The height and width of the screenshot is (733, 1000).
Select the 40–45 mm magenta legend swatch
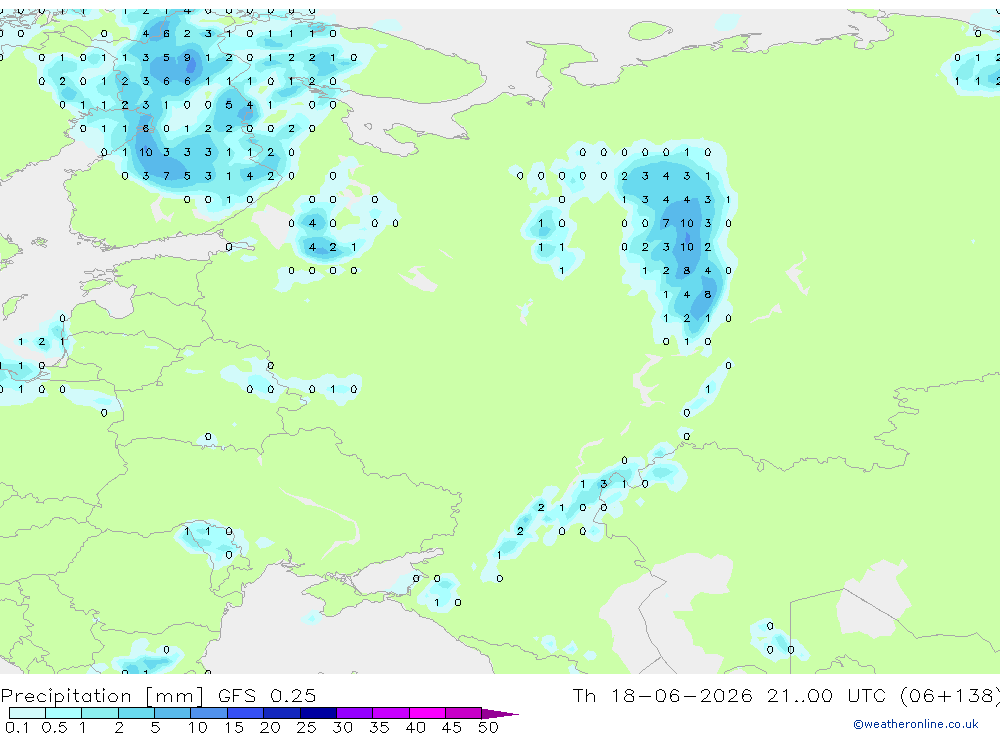[427, 713]
